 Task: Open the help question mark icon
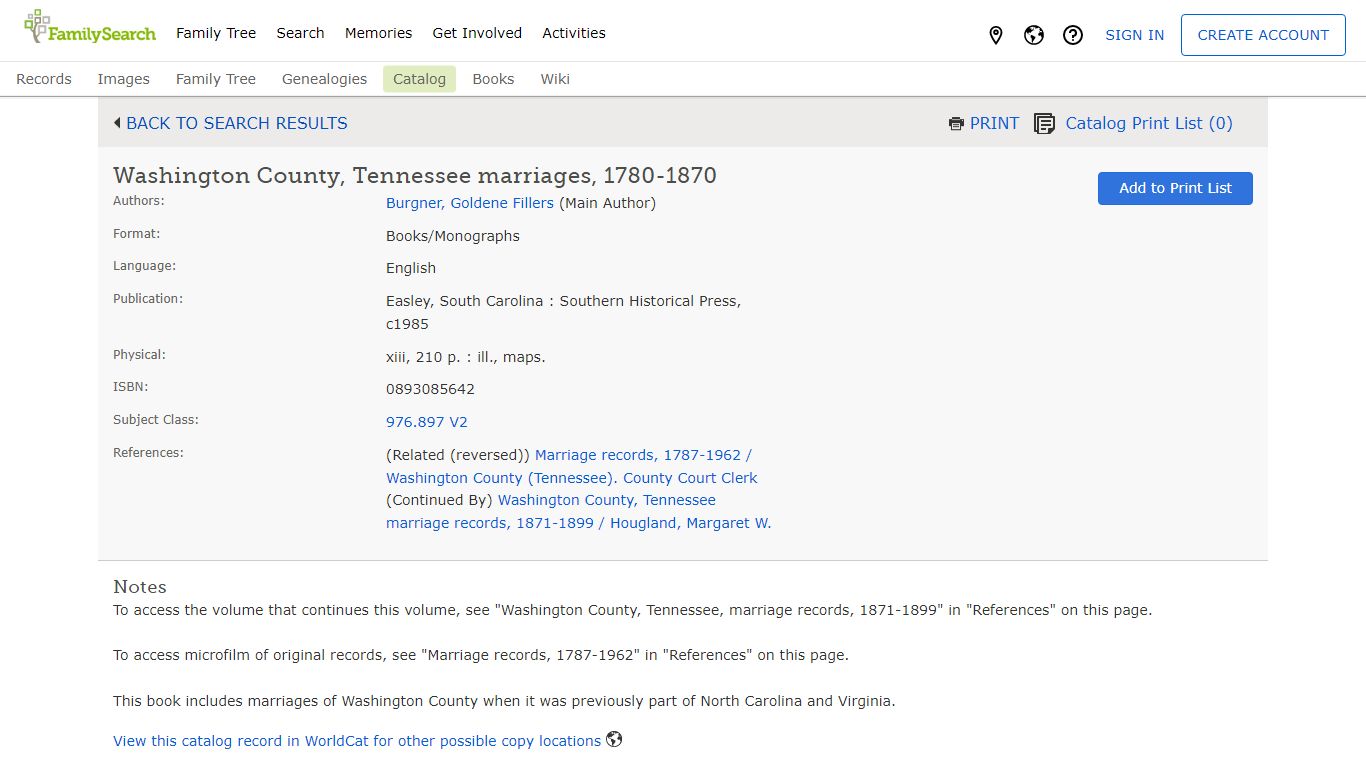1073,35
